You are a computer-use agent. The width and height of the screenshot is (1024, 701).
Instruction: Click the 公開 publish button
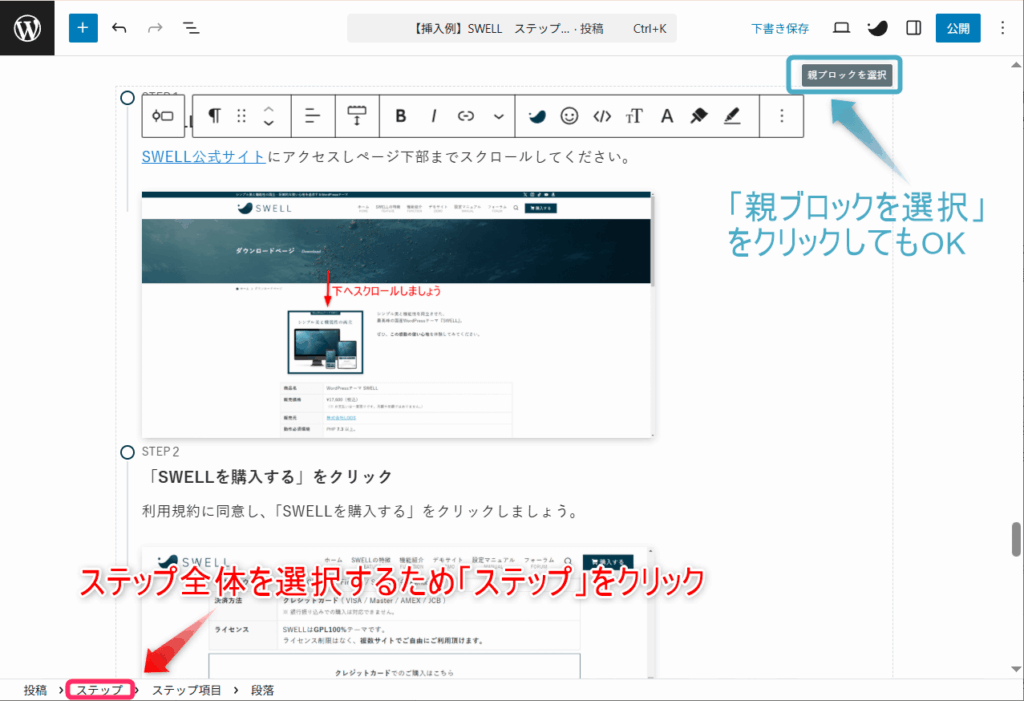coord(958,28)
